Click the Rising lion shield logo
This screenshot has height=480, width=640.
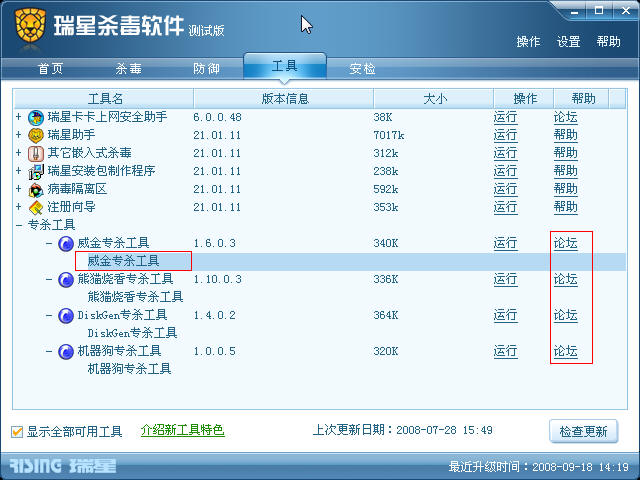point(30,25)
